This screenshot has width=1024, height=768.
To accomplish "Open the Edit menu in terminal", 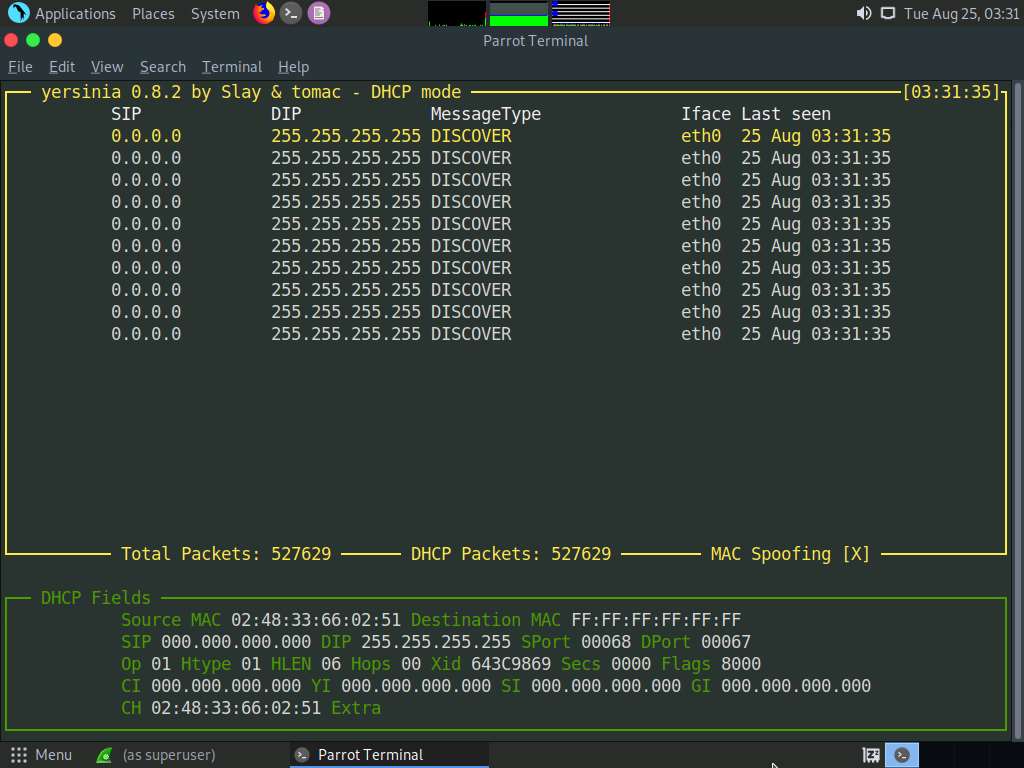I will pyautogui.click(x=62, y=67).
